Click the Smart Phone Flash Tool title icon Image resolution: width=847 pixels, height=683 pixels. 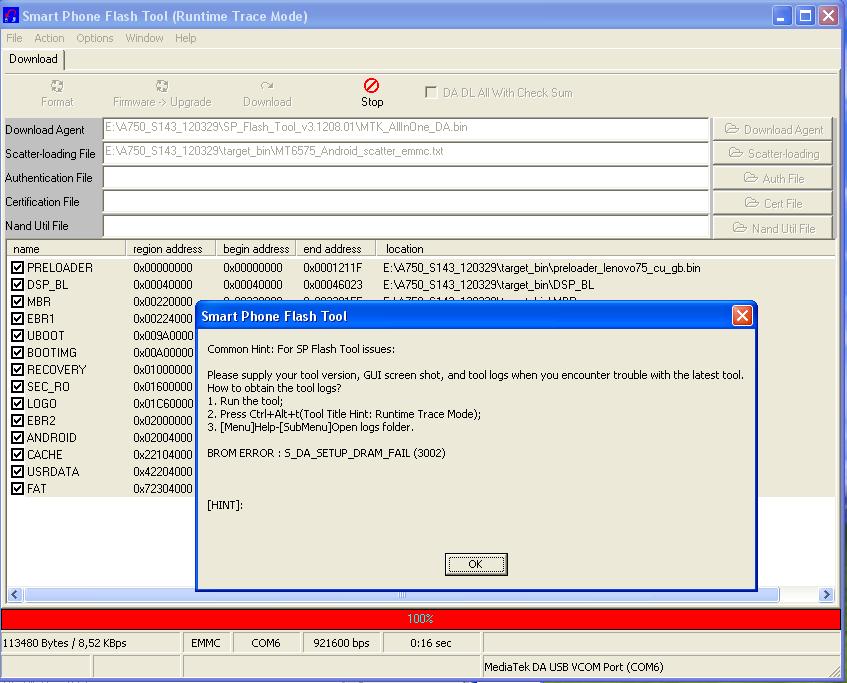pos(10,16)
